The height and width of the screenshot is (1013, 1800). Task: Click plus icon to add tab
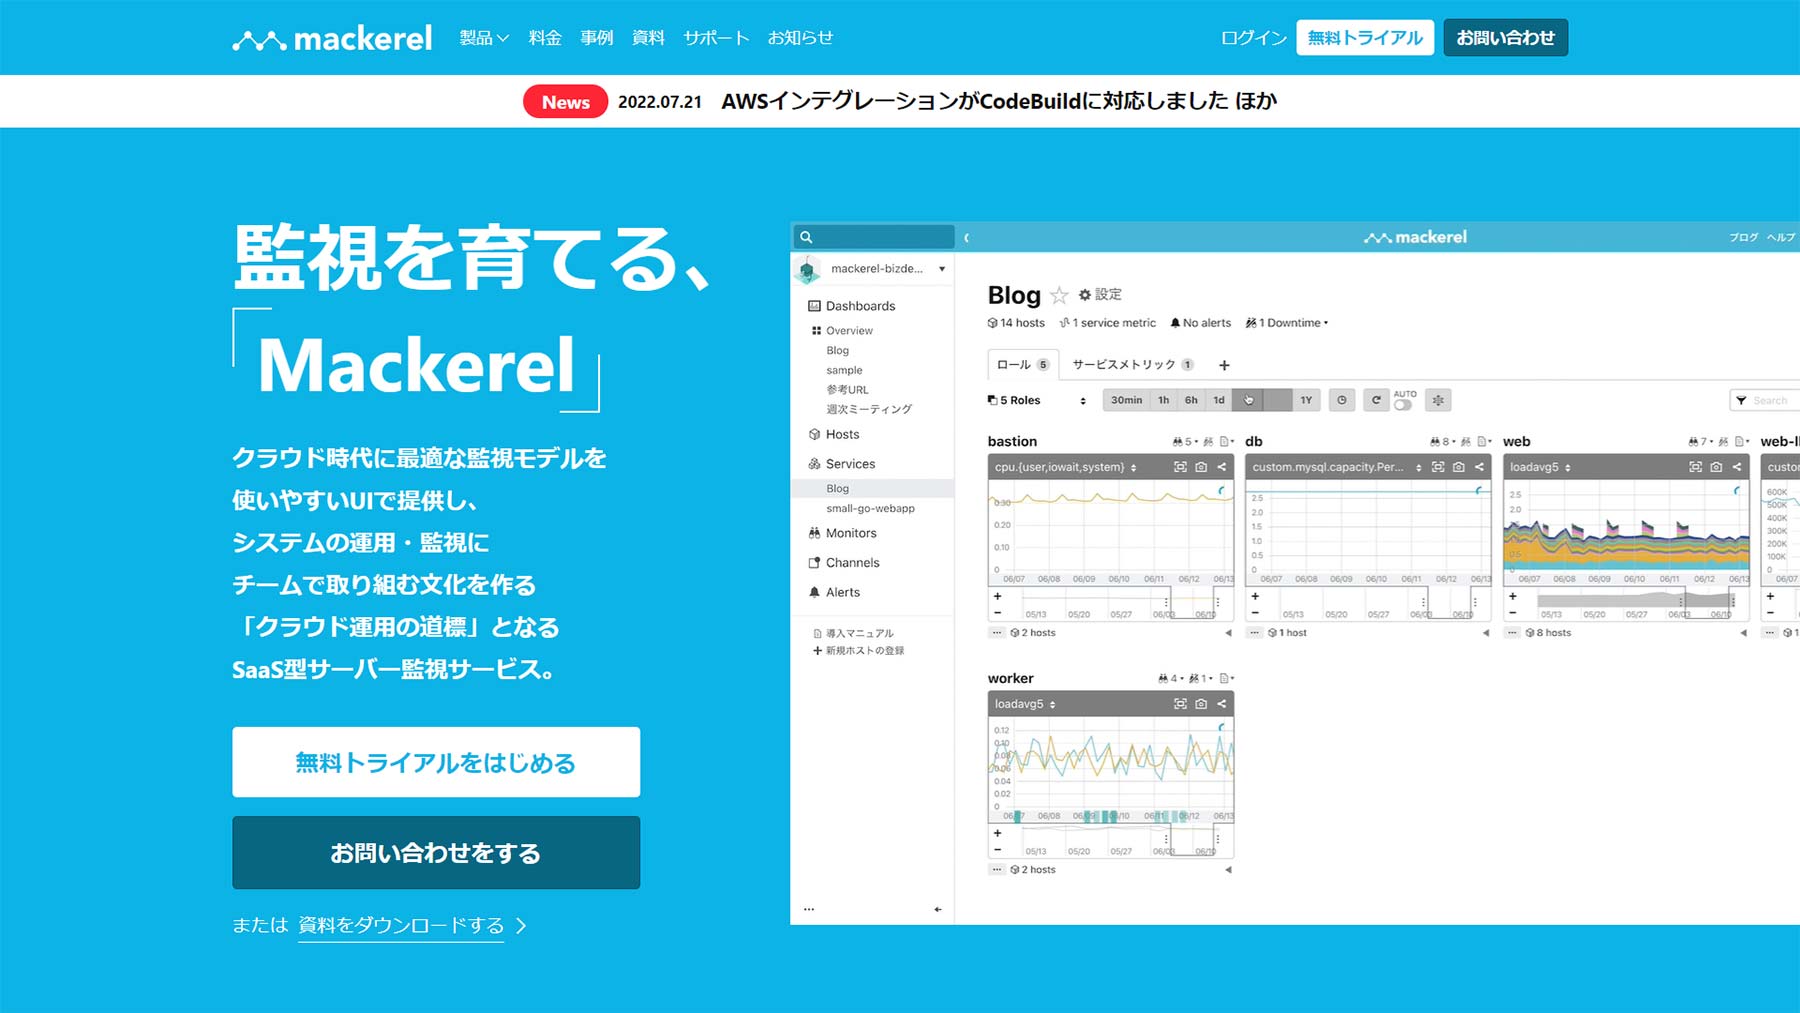(x=1224, y=366)
